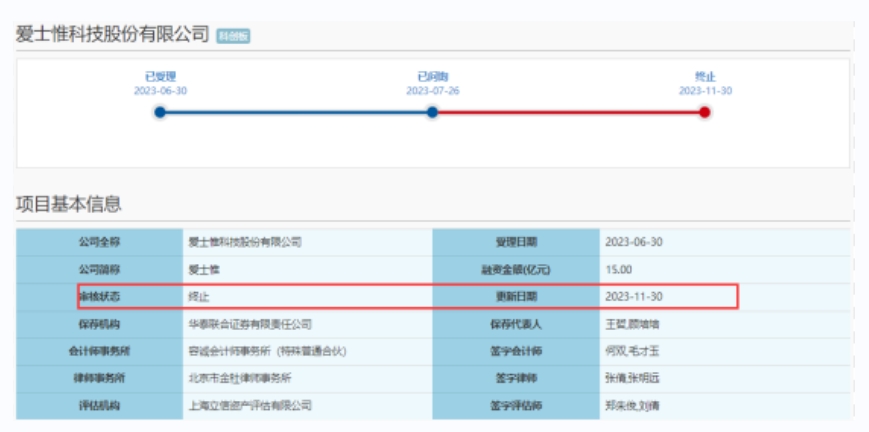Click the 受理日期 value in the table
Image resolution: width=869 pixels, height=432 pixels.
(634, 242)
